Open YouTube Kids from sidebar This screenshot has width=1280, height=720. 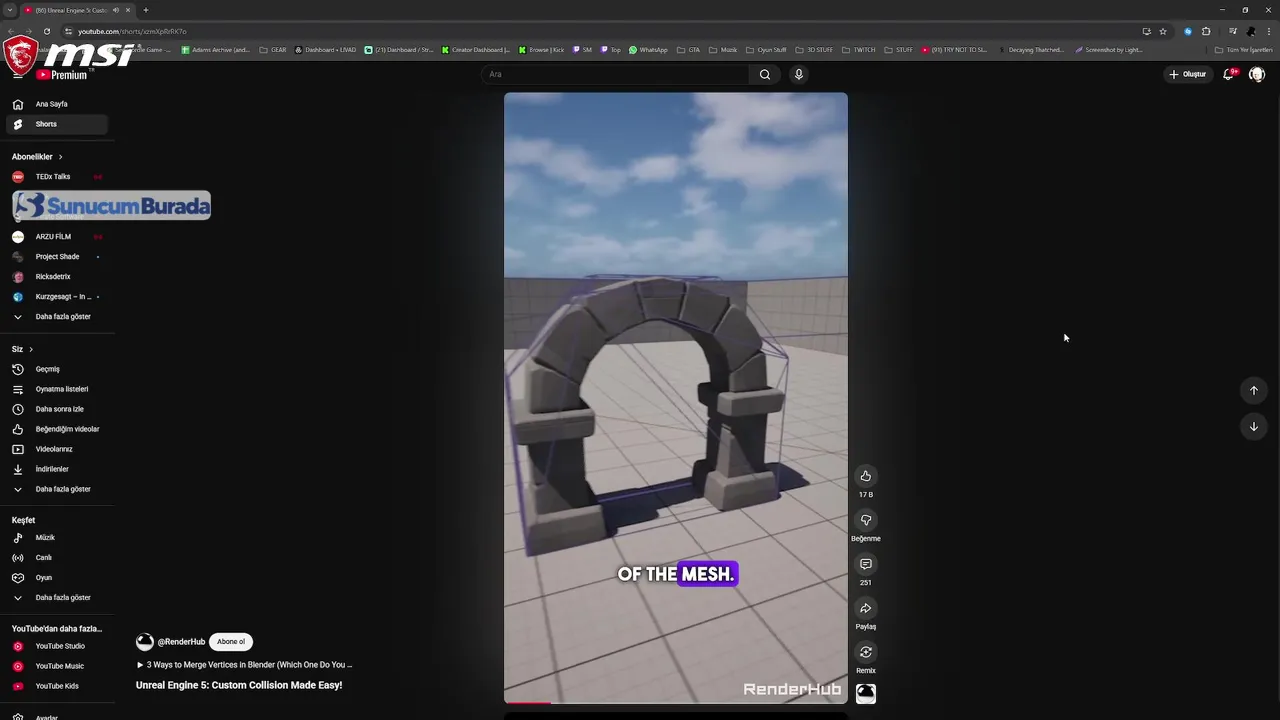coord(57,686)
